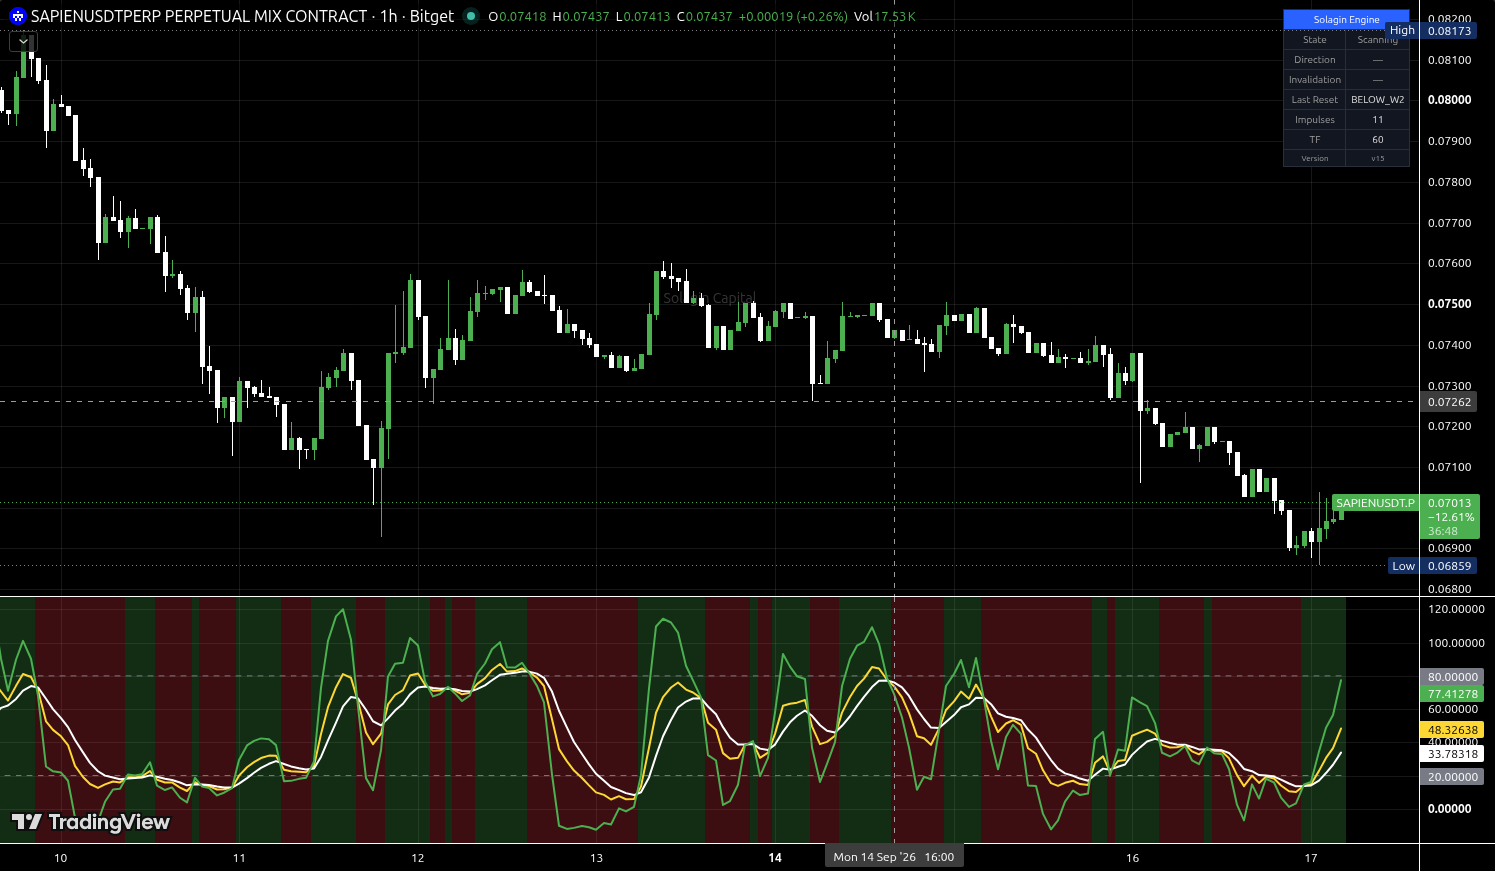This screenshot has height=871, width=1495.
Task: Click the Low price label 0.06859
Action: (x=1449, y=566)
